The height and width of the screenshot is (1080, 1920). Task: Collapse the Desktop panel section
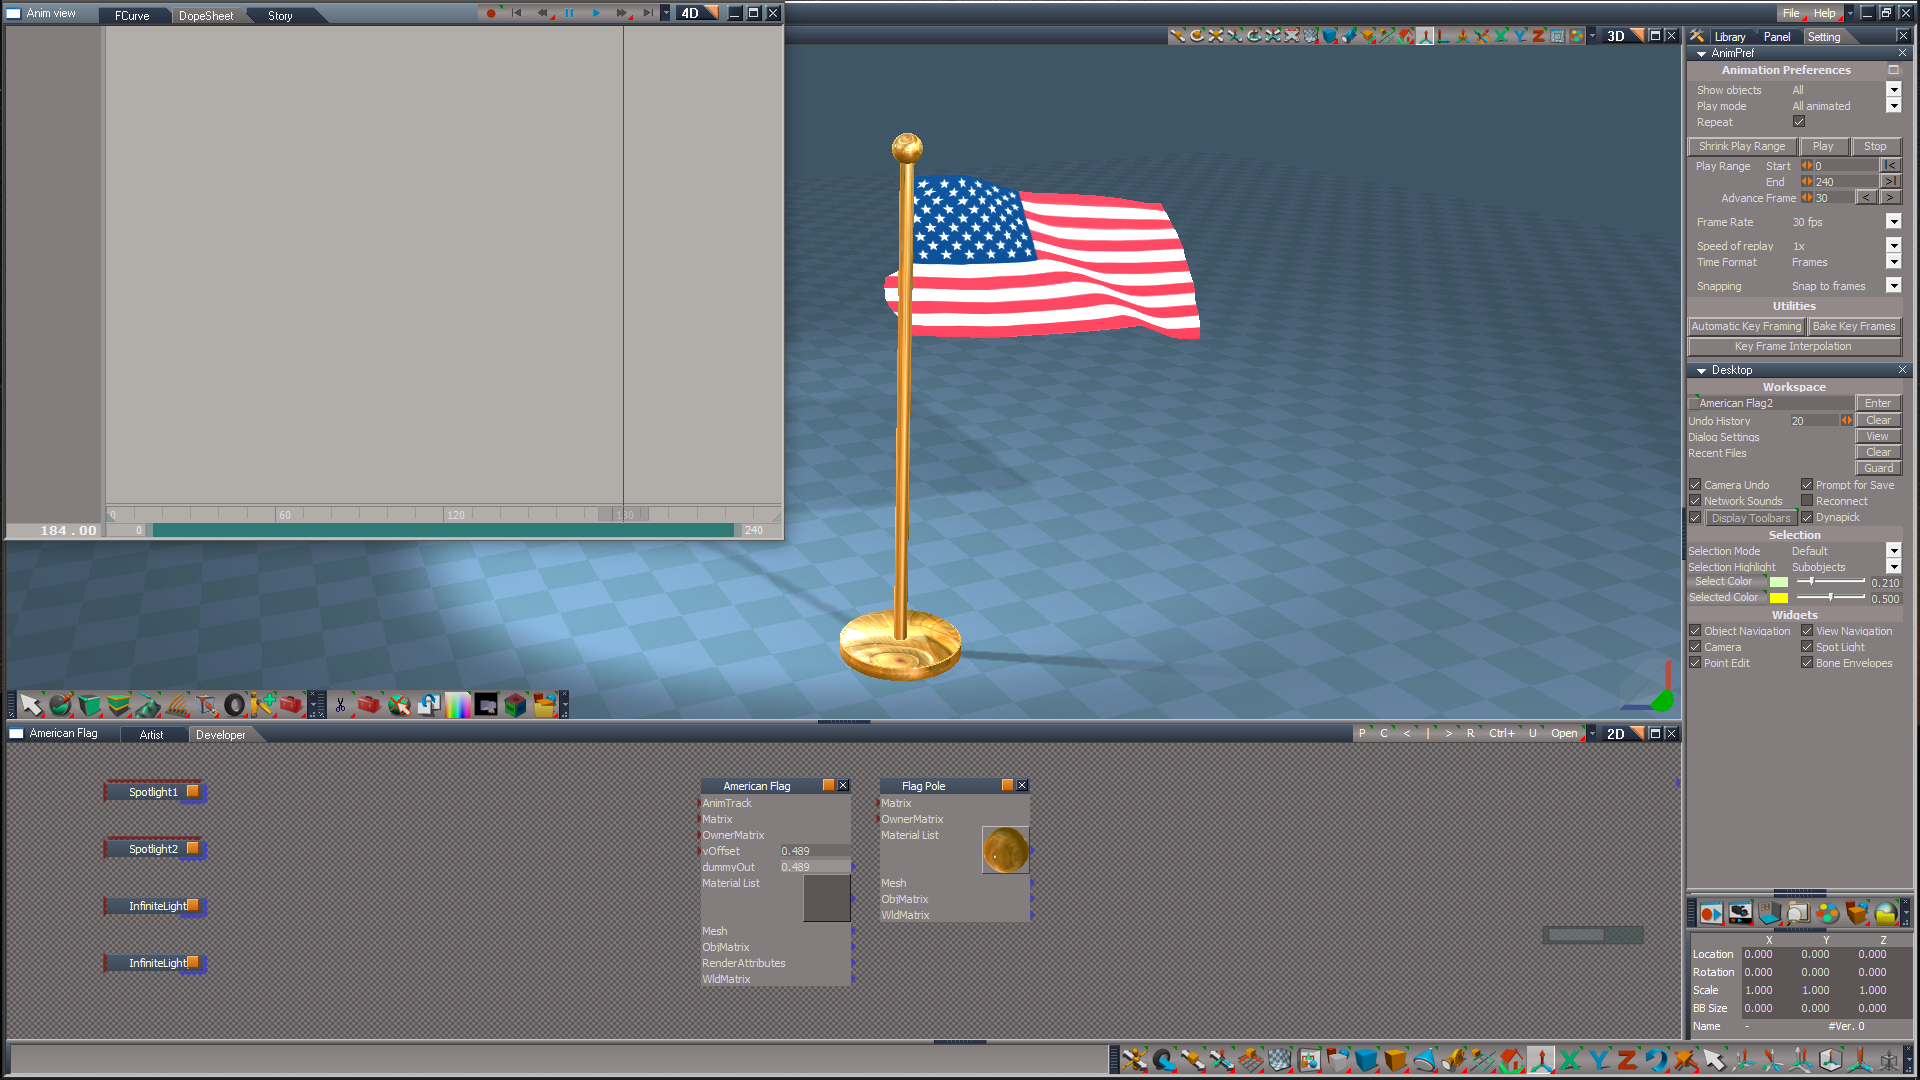click(1701, 371)
